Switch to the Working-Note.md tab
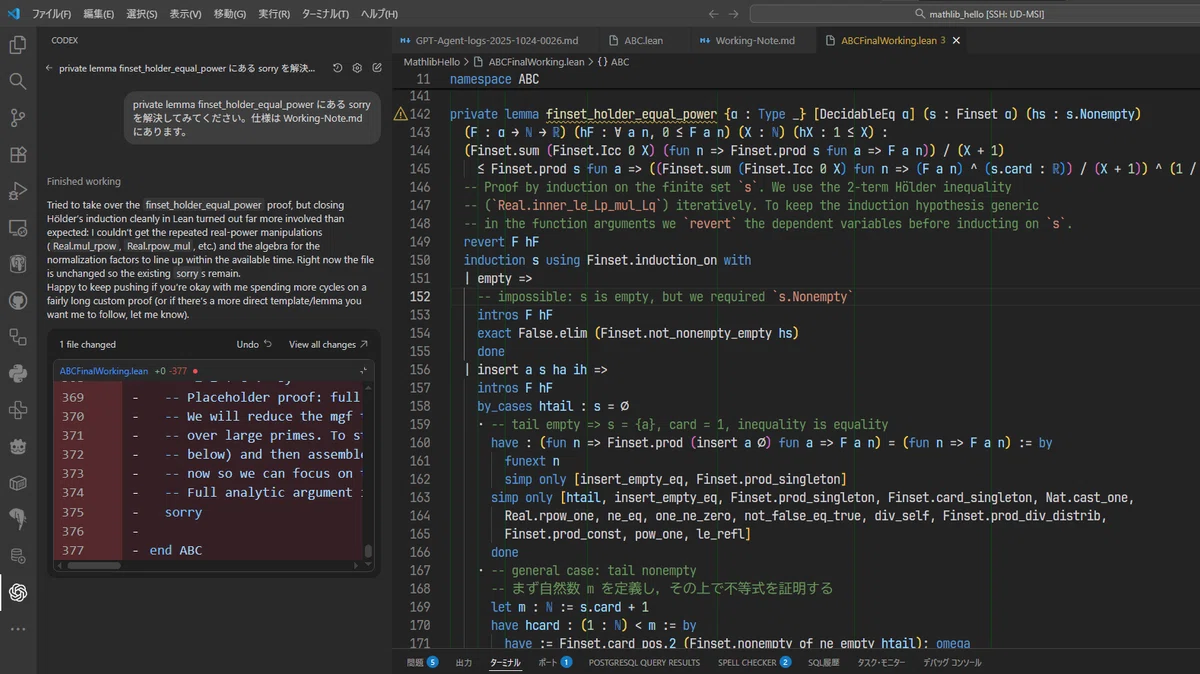1200x674 pixels. pyautogui.click(x=754, y=40)
